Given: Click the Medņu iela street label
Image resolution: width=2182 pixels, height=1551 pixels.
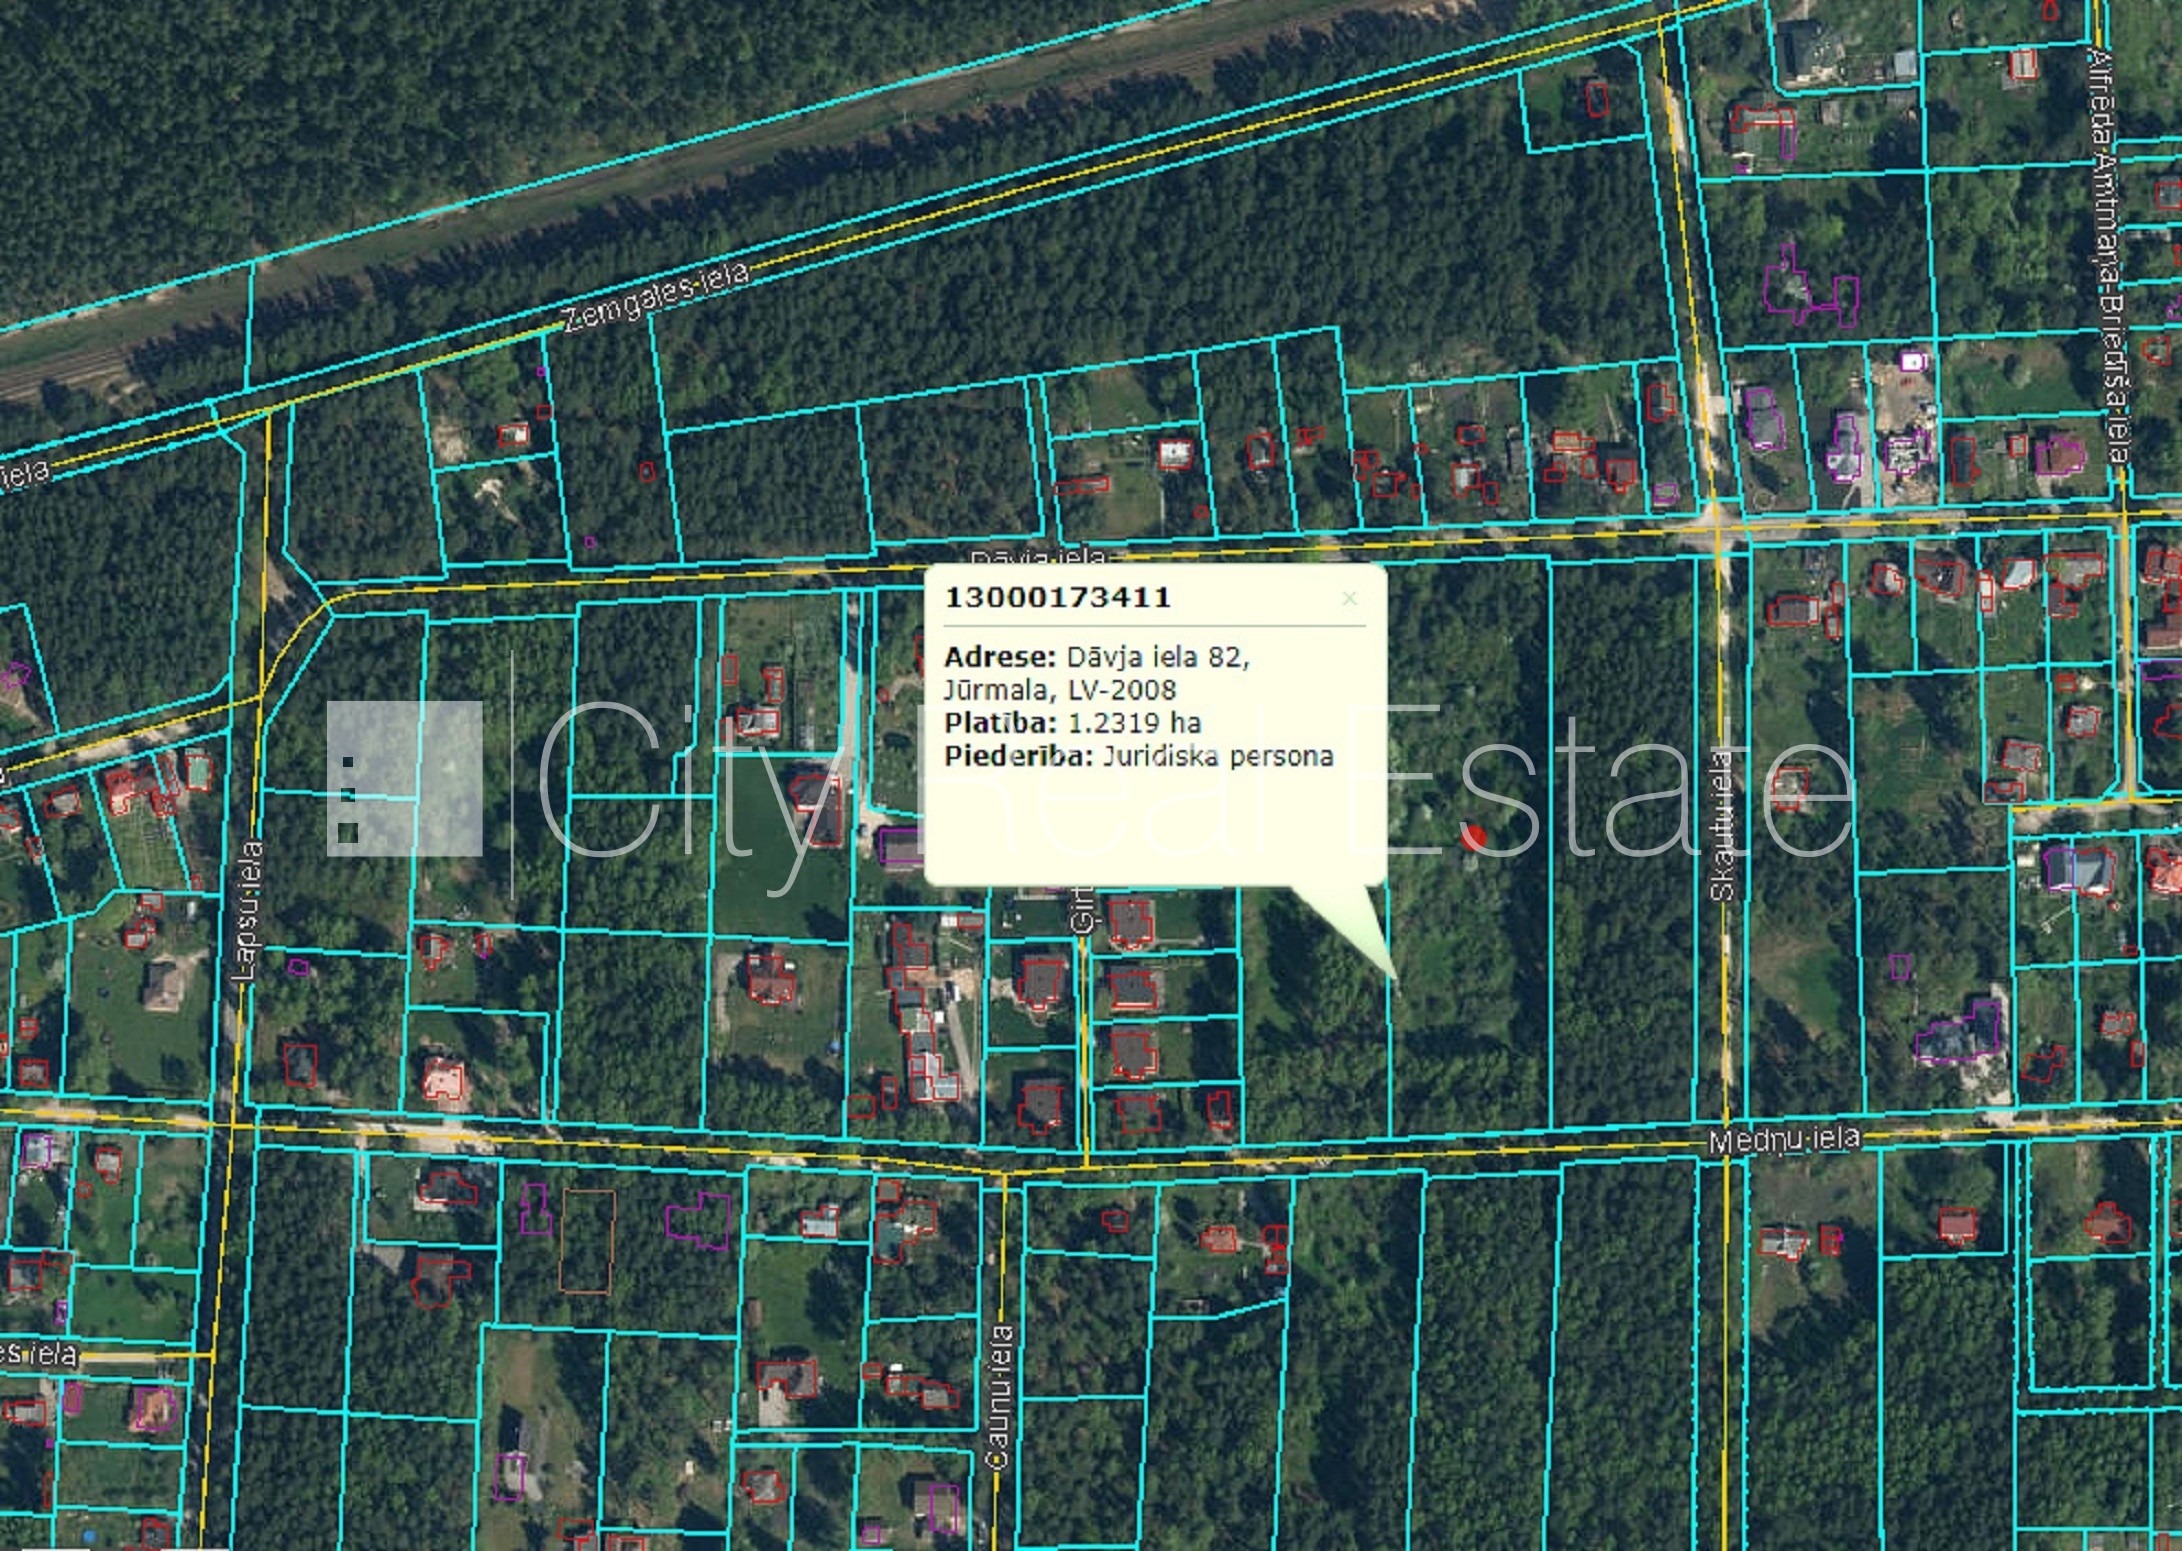Looking at the screenshot, I should click(1784, 1139).
